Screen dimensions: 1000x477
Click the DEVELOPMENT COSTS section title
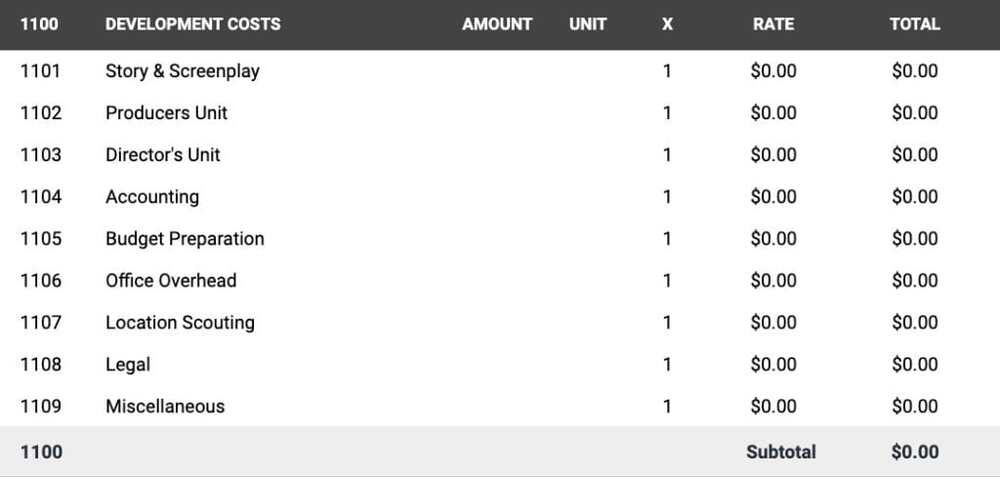[193, 24]
